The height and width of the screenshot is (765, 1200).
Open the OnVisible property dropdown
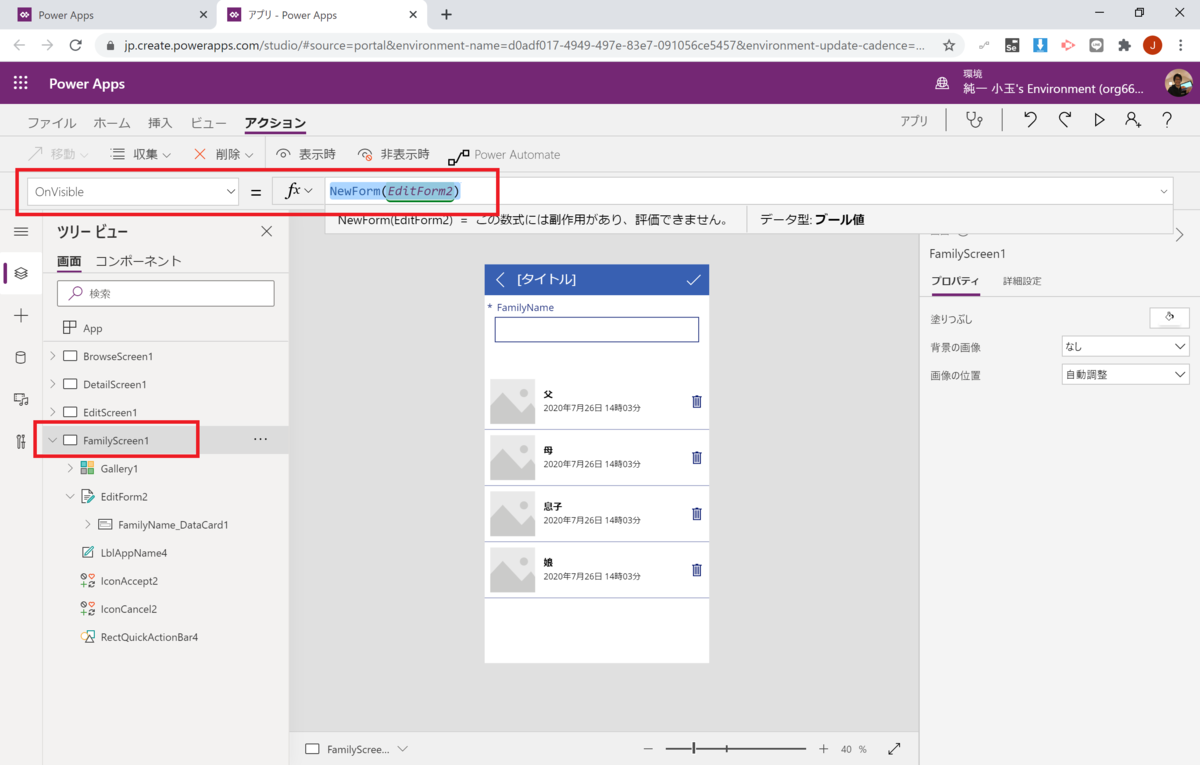[x=133, y=191]
